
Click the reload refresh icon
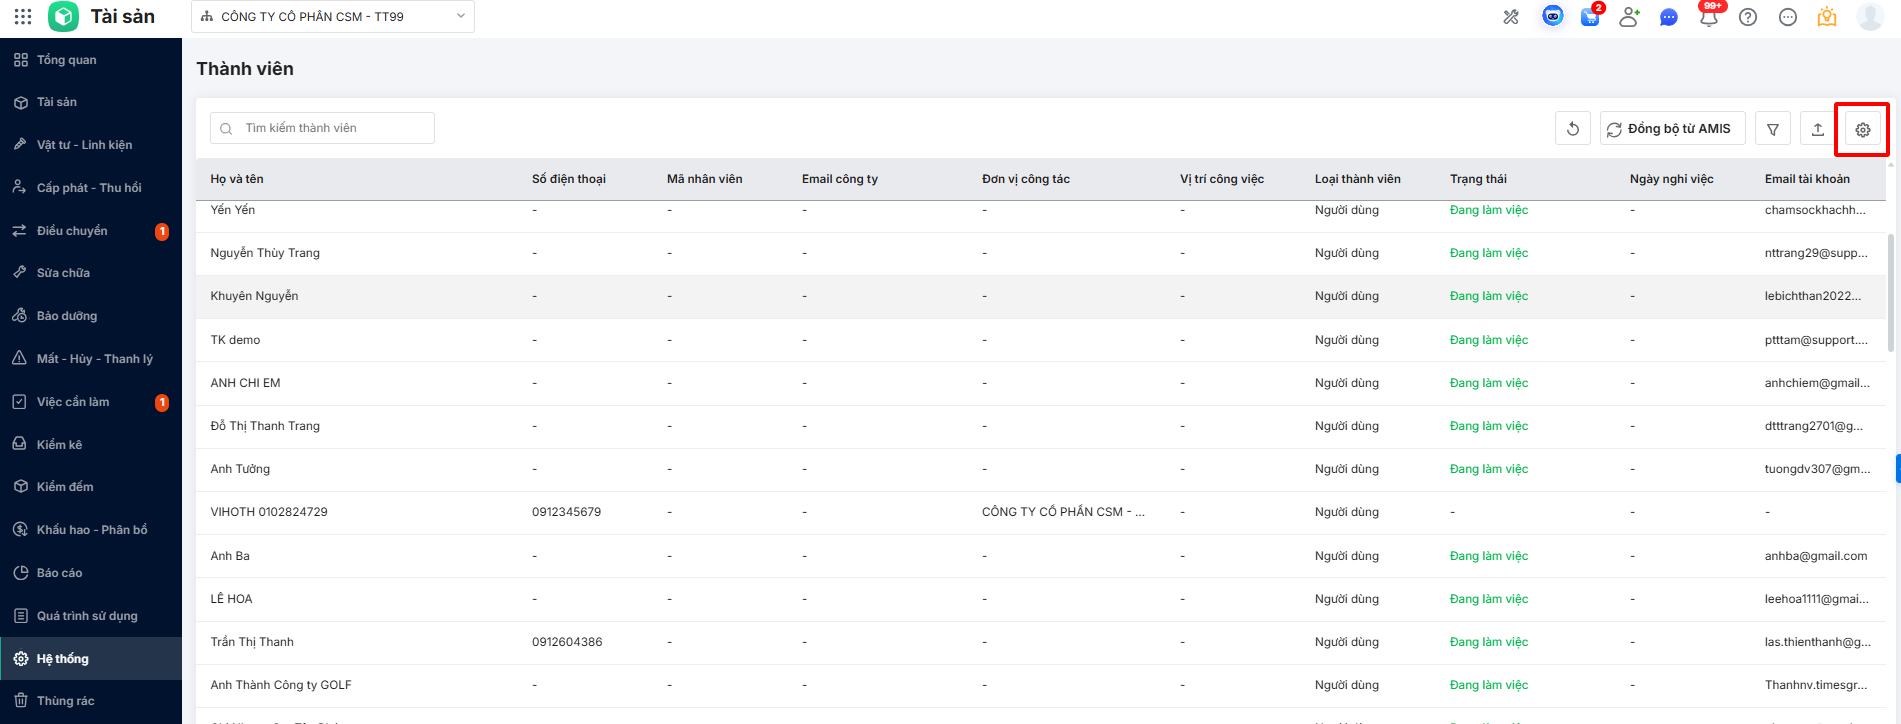pyautogui.click(x=1572, y=129)
